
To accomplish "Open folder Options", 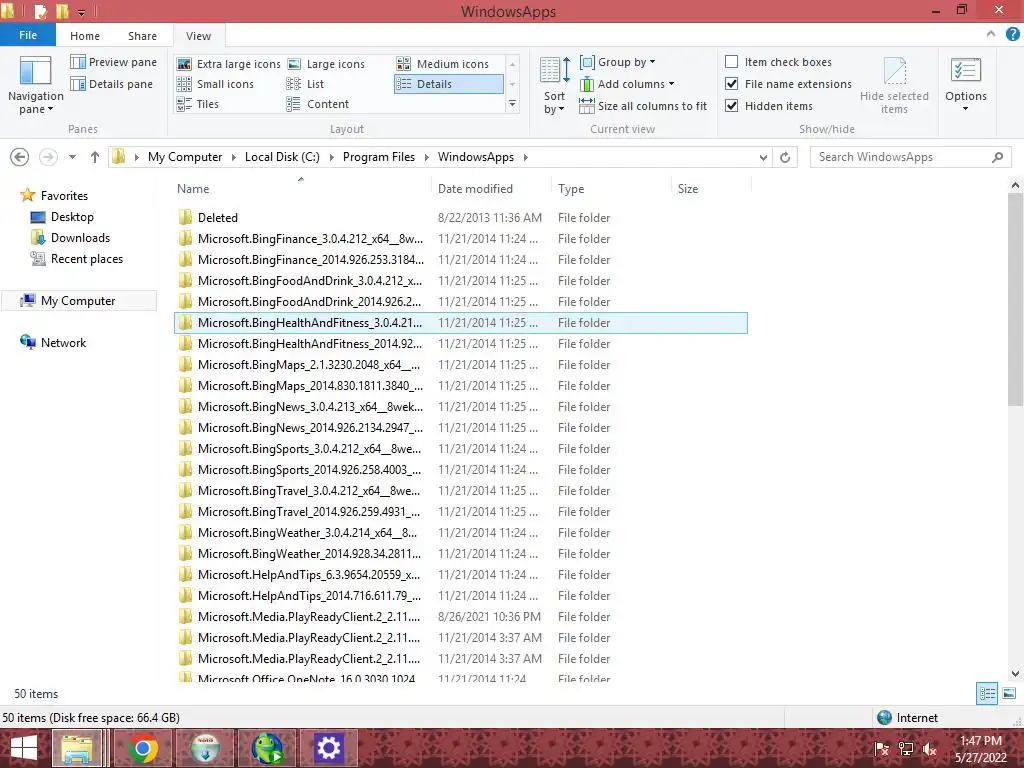I will (965, 85).
